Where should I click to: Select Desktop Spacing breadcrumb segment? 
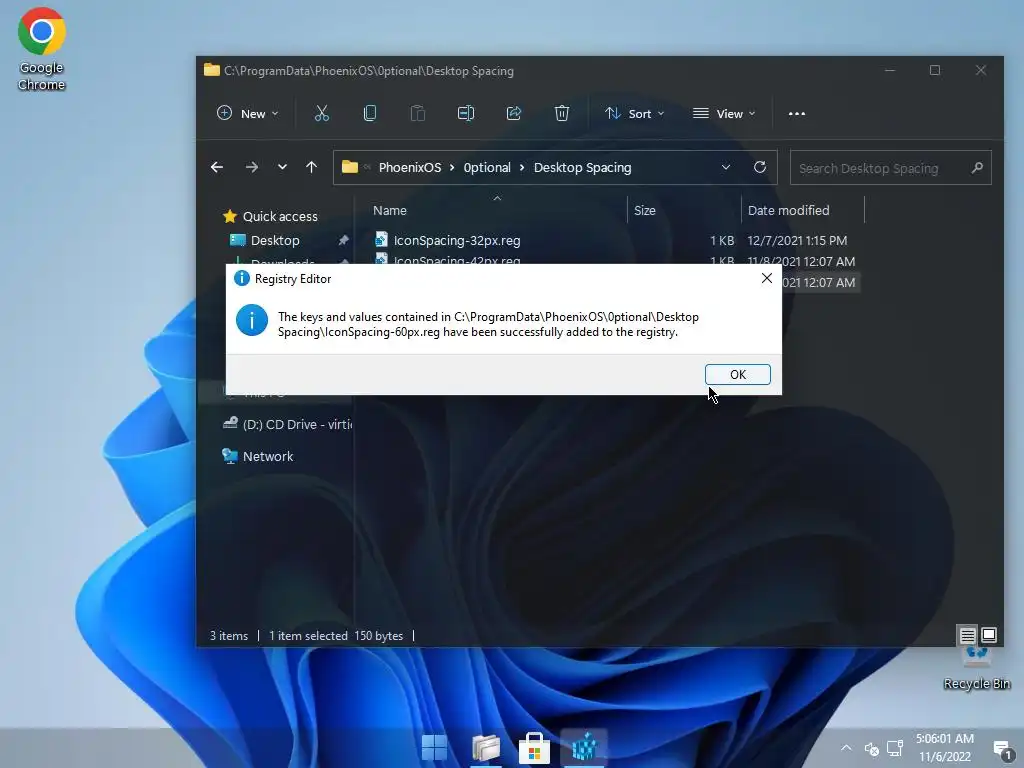(583, 168)
